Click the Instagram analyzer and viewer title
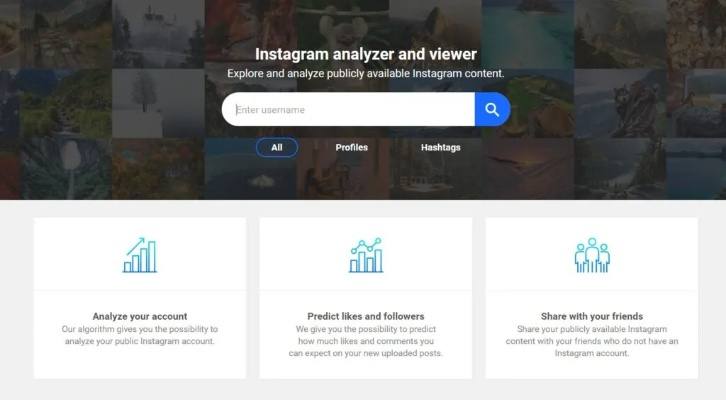The height and width of the screenshot is (400, 726). click(x=366, y=54)
